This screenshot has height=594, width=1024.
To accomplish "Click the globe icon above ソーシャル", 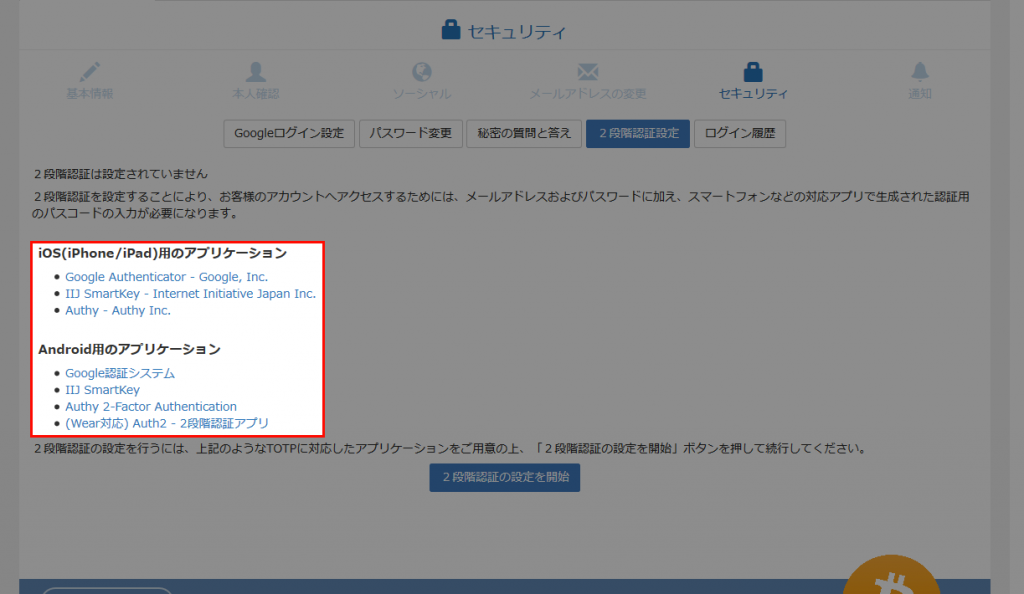I will click(x=422, y=71).
